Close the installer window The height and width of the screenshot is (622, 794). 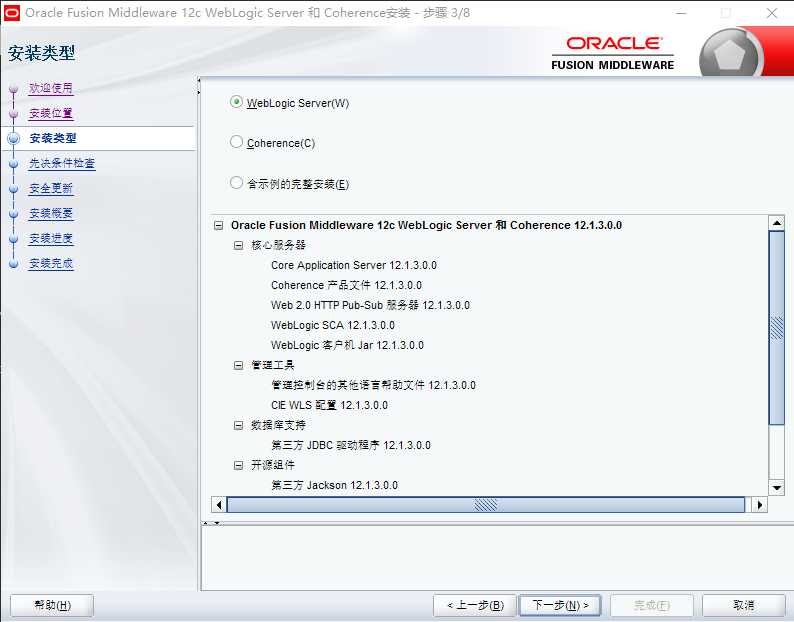(772, 13)
